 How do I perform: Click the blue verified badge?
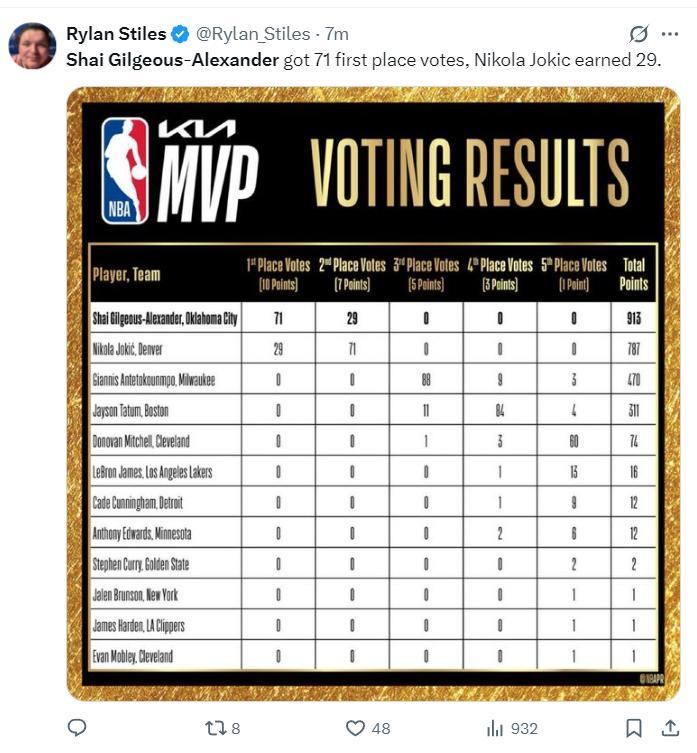pyautogui.click(x=180, y=34)
